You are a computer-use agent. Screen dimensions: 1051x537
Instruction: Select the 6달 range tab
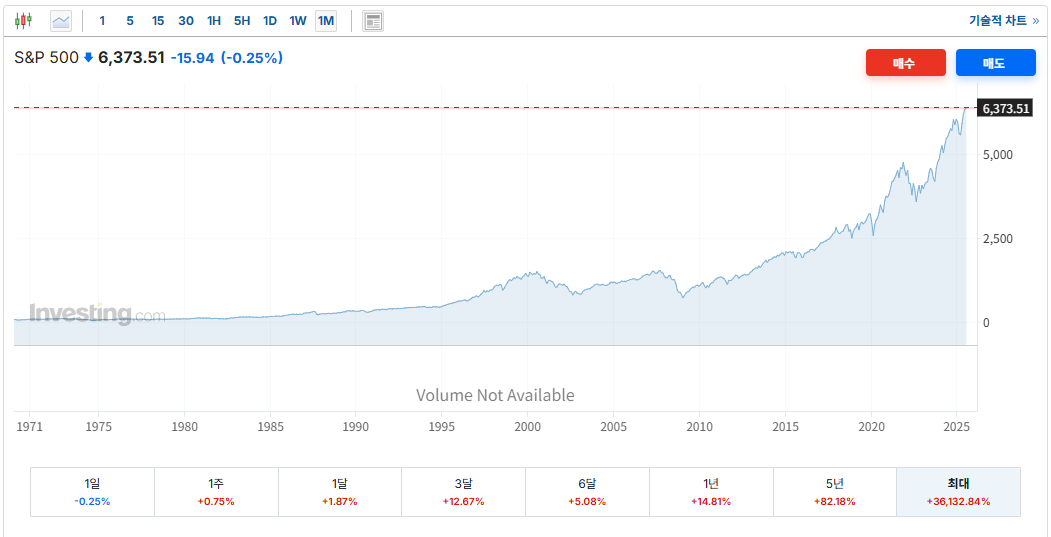(x=587, y=492)
